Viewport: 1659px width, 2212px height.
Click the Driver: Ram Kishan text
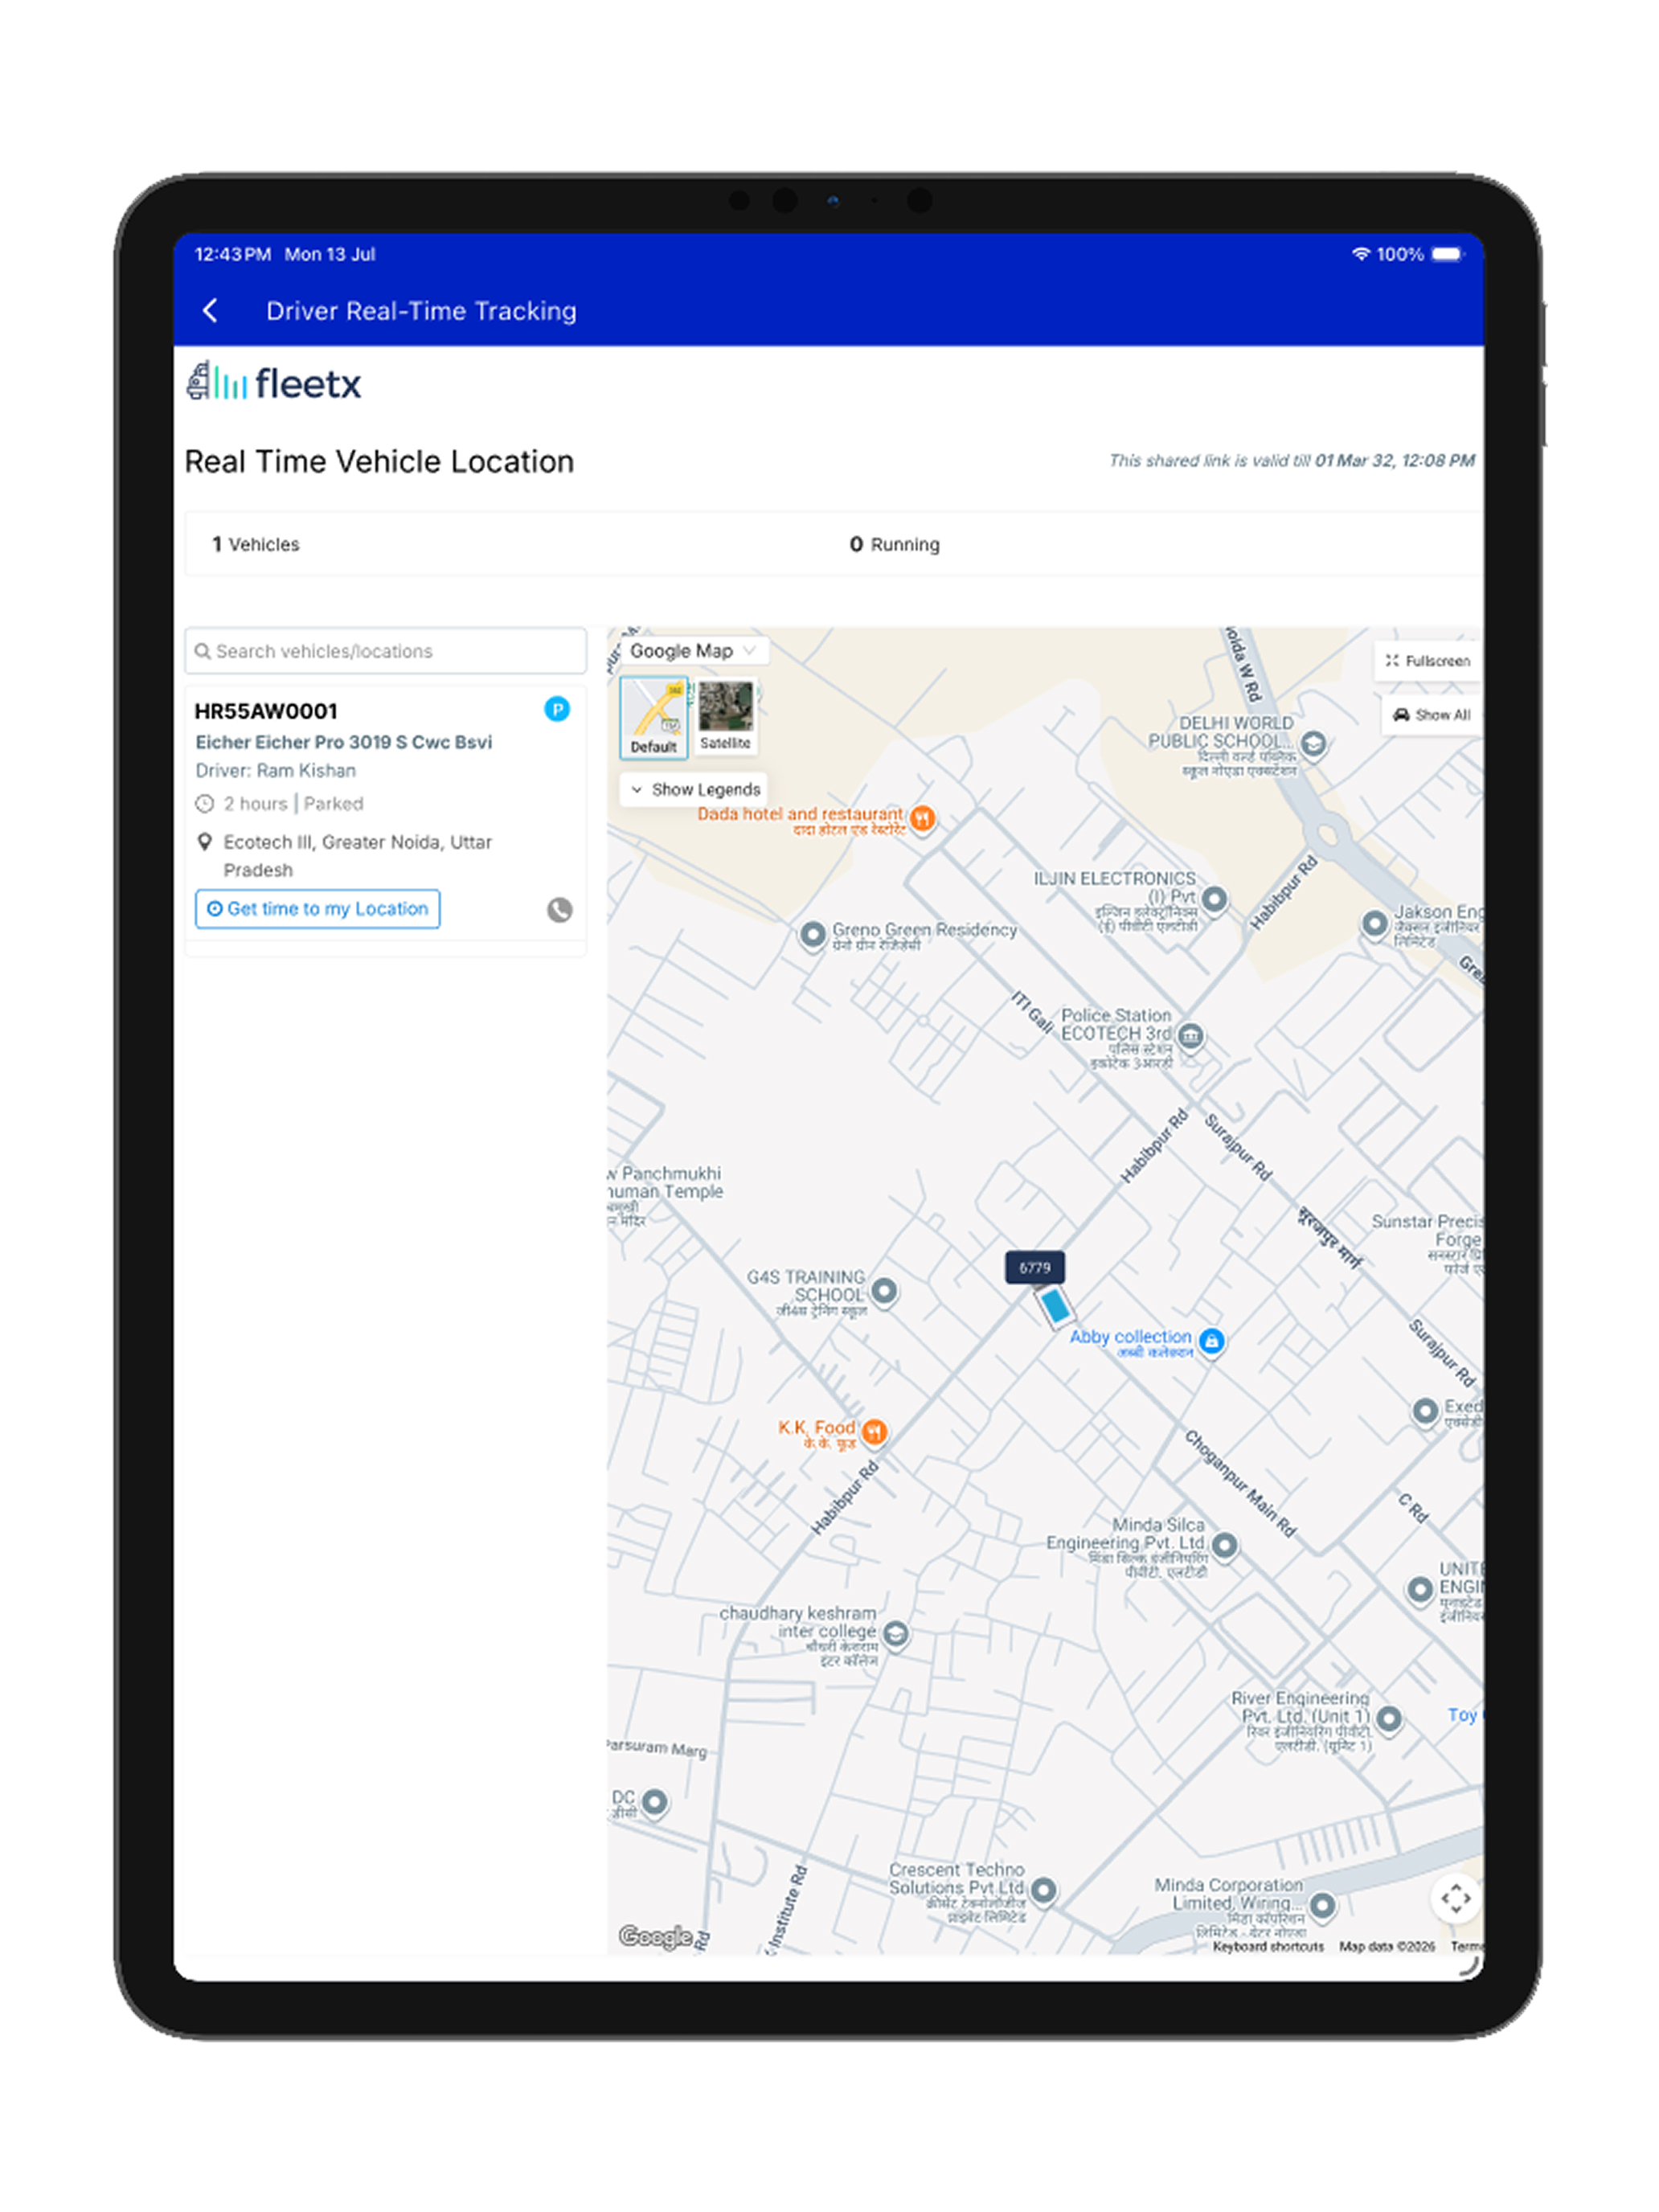275,770
